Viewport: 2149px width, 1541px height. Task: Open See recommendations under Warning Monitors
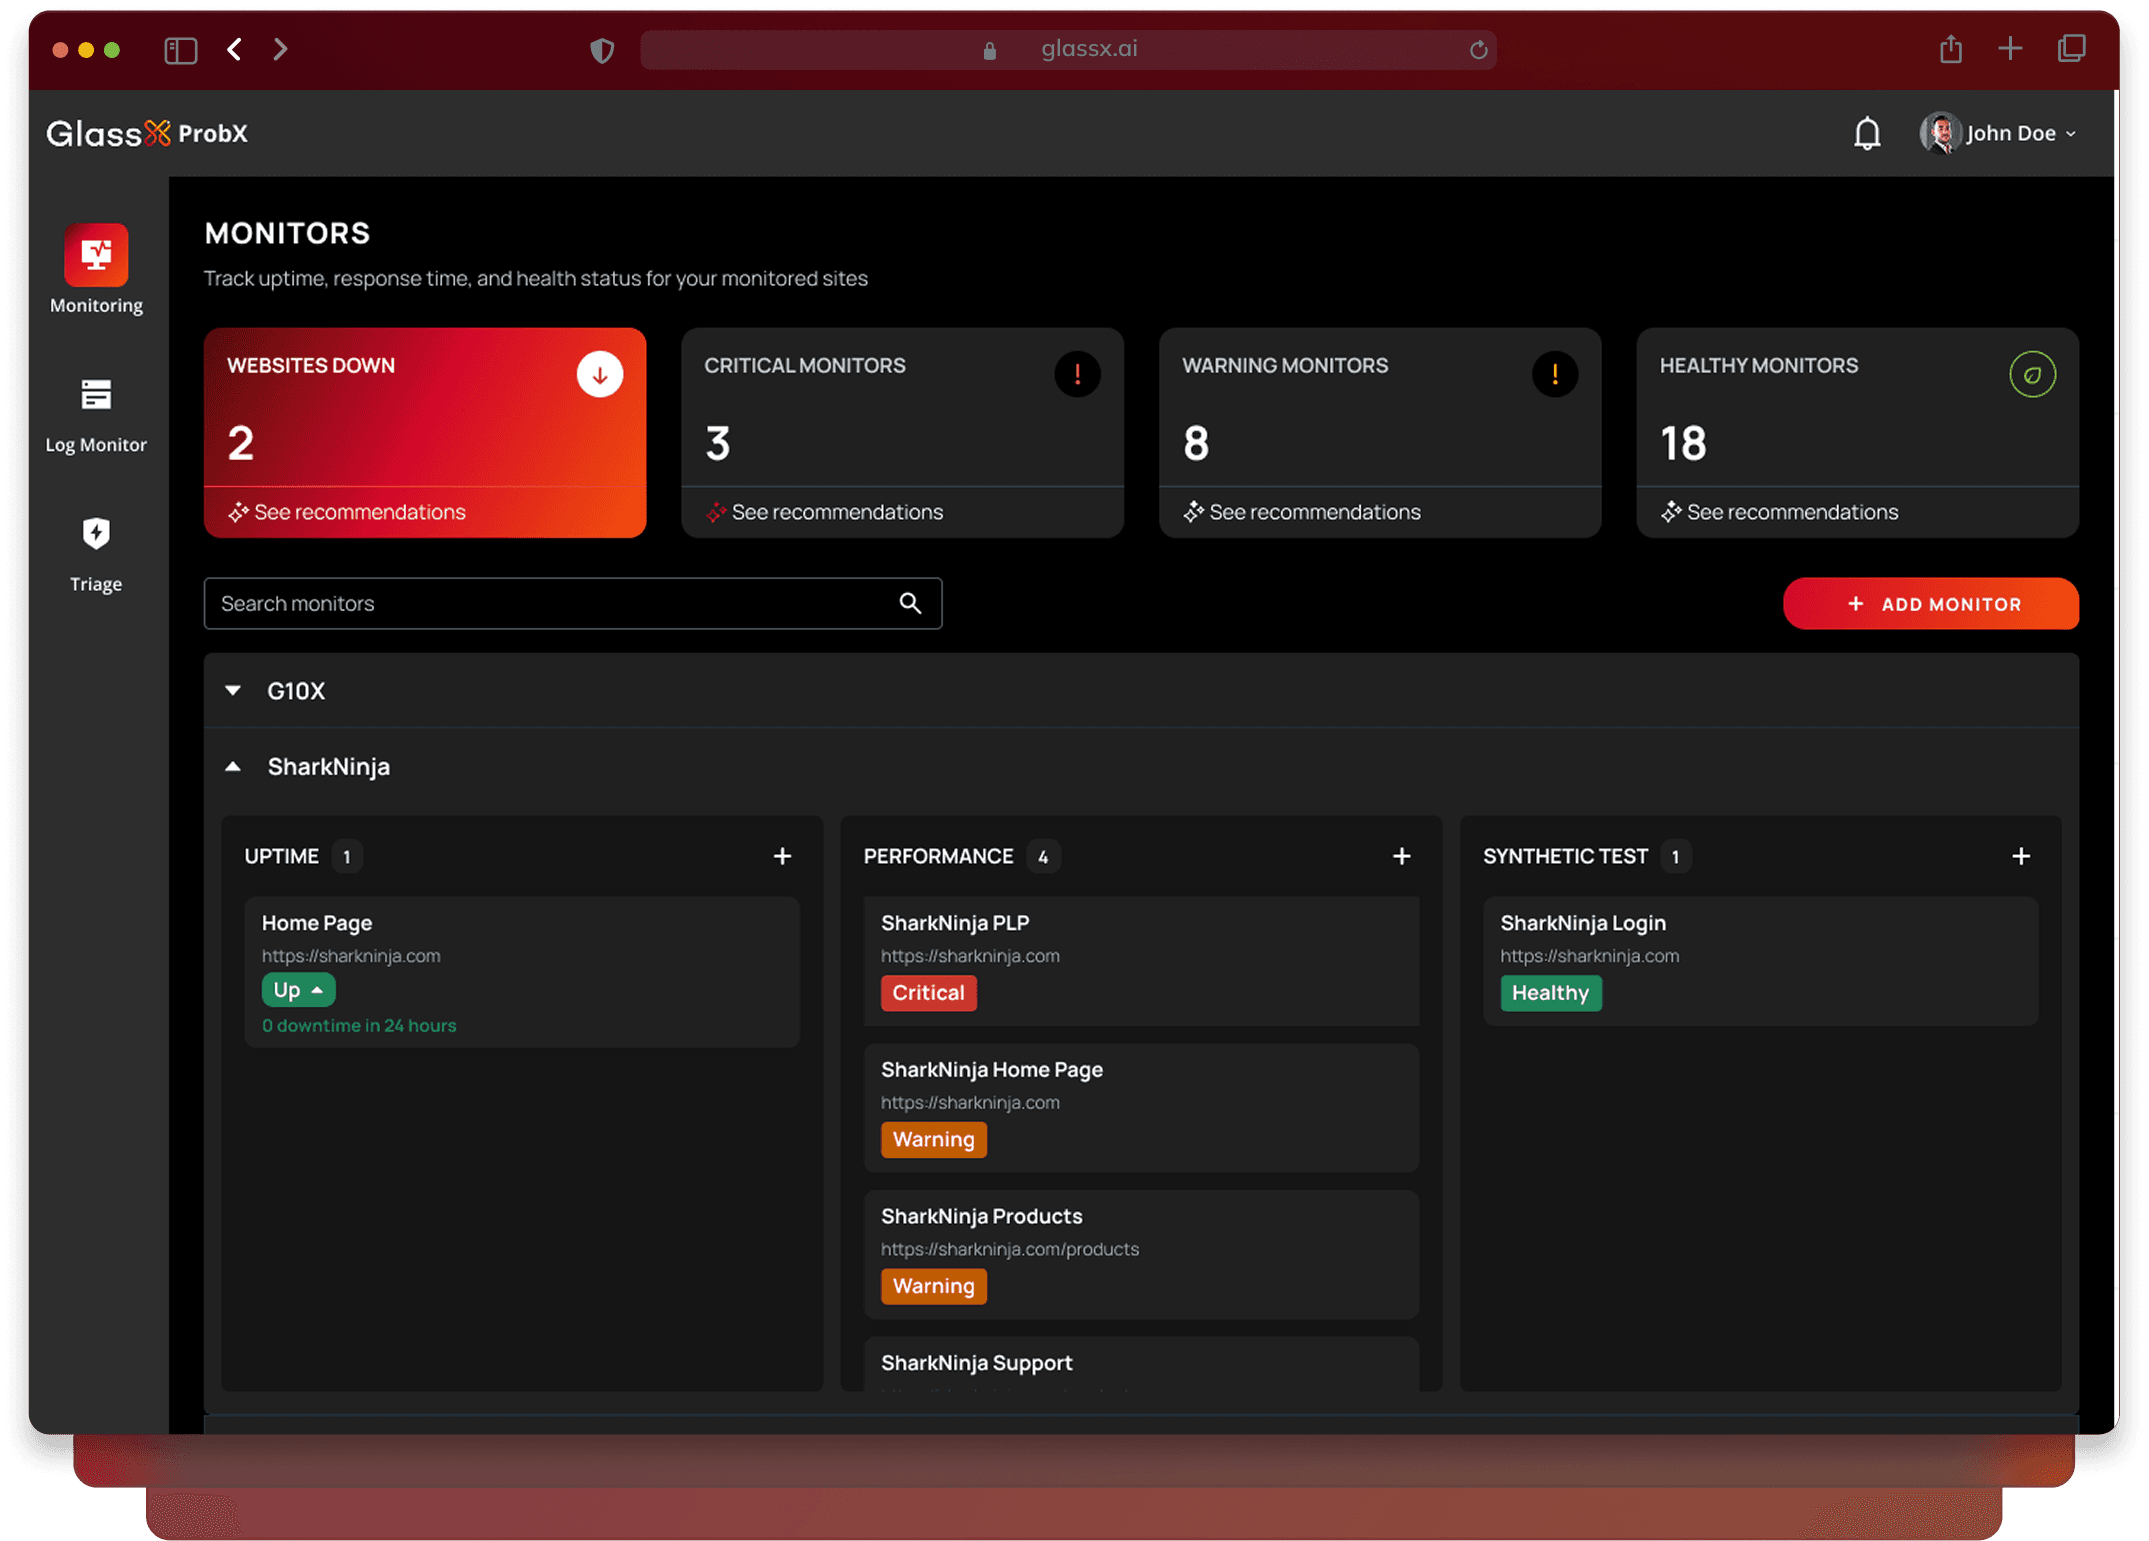click(x=1302, y=512)
